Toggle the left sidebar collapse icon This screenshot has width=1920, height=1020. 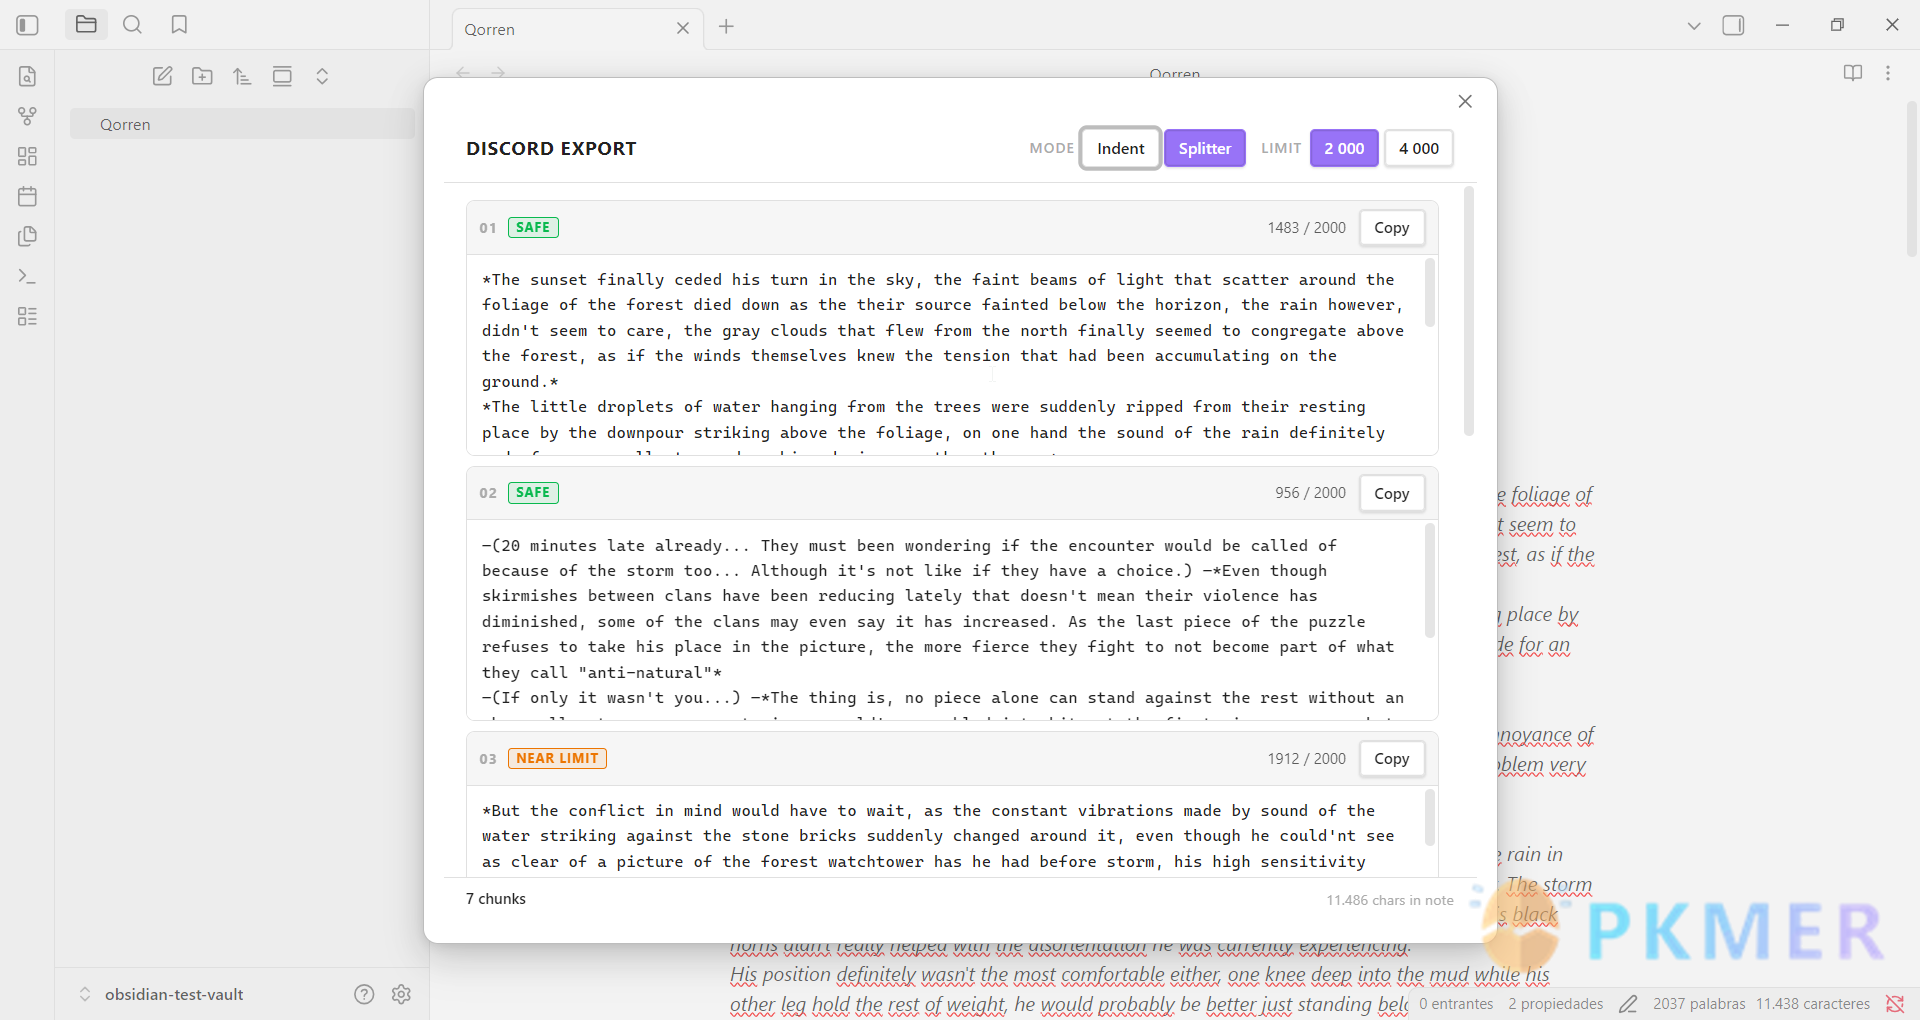tap(27, 25)
